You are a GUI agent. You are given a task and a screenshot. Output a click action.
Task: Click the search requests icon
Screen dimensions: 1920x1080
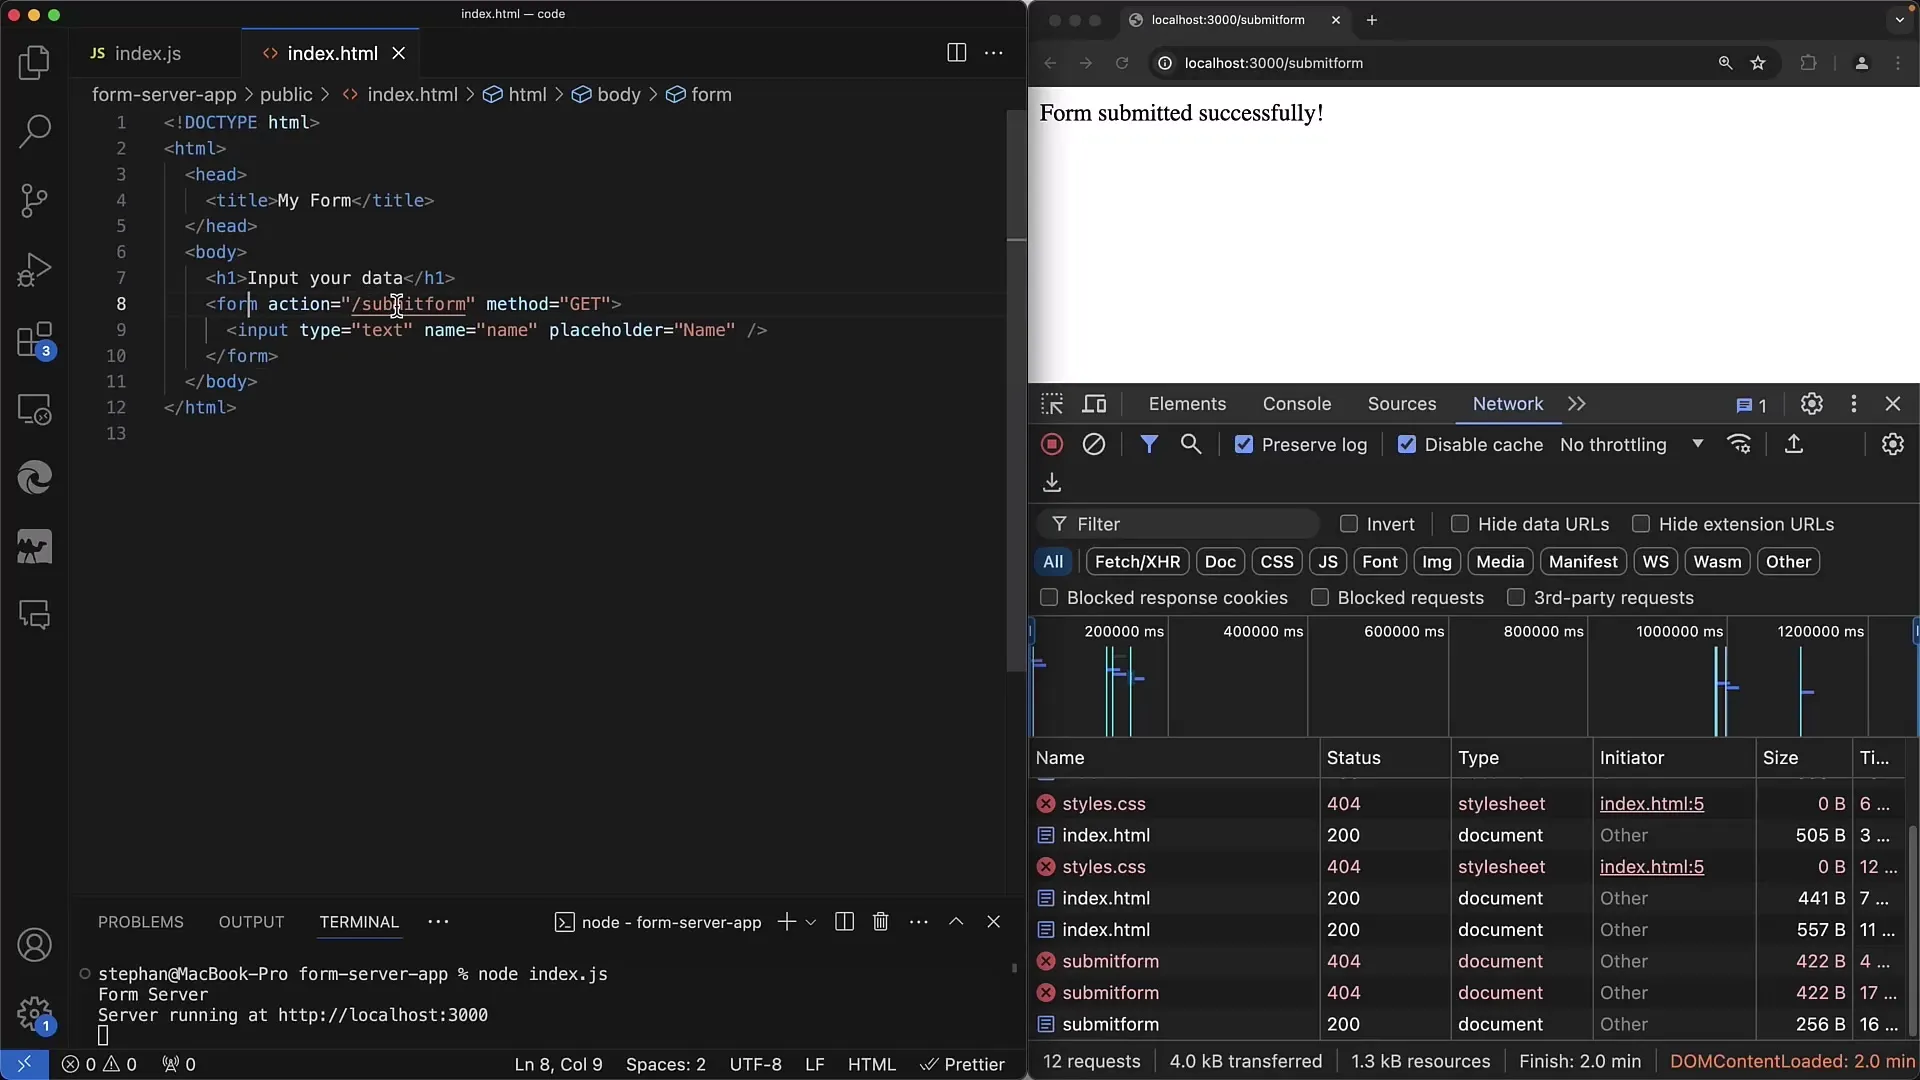1191,444
